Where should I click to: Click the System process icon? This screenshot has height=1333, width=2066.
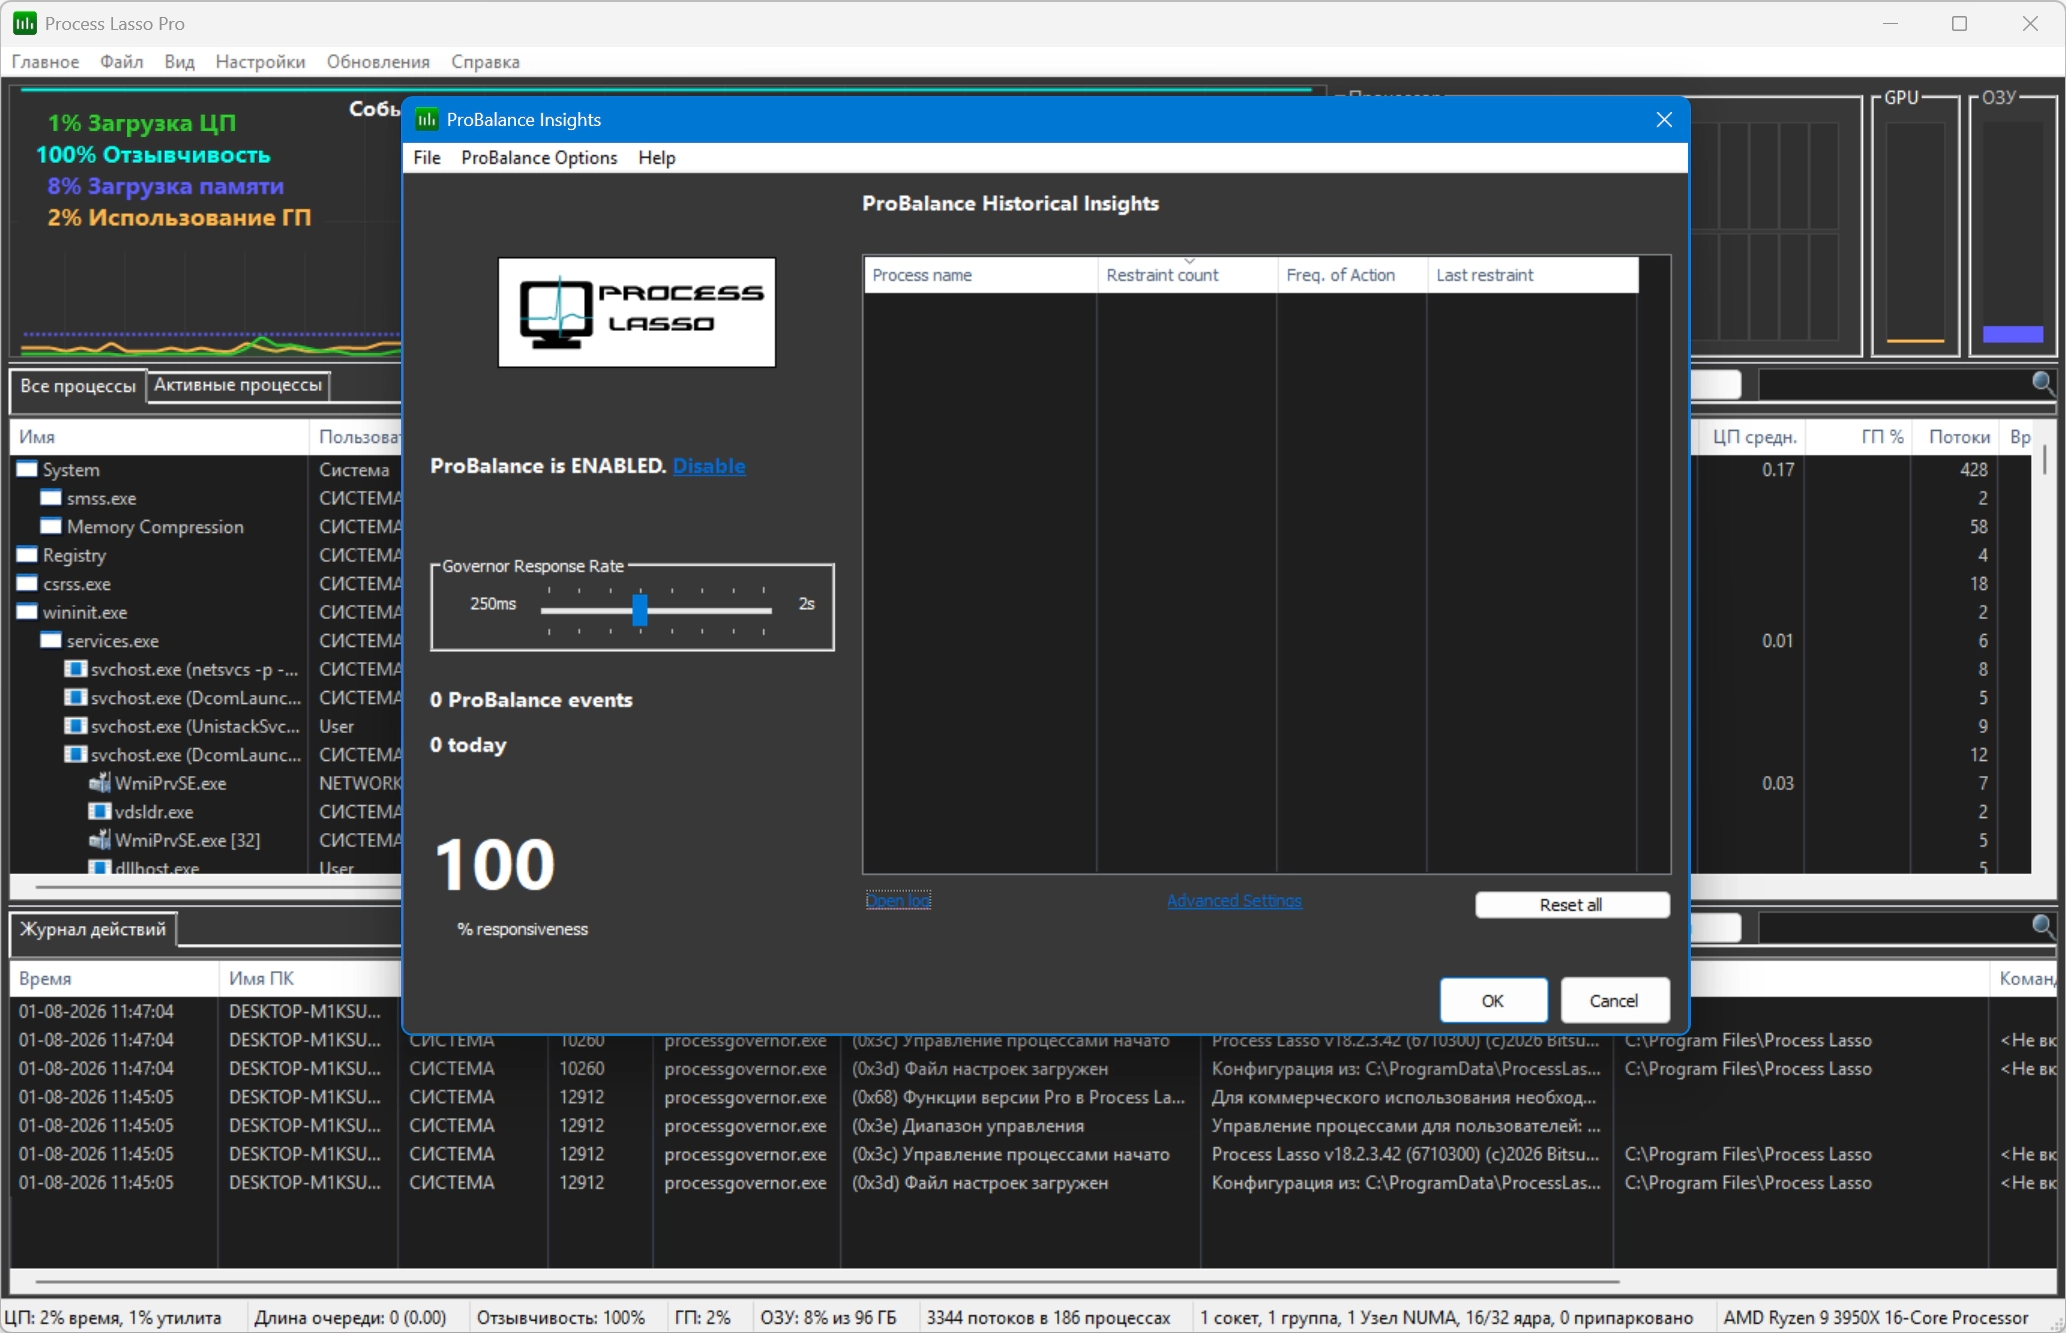[x=27, y=469]
